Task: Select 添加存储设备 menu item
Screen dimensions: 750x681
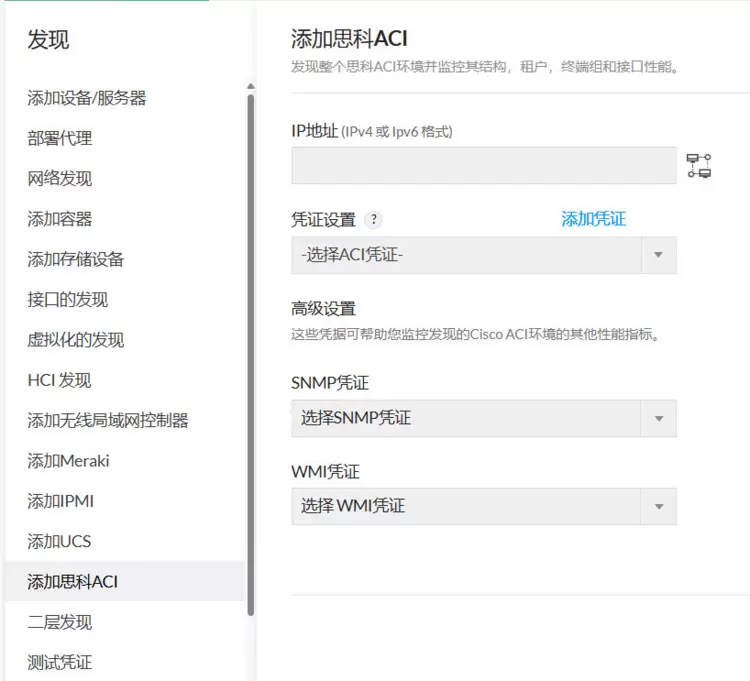Action: (x=76, y=259)
